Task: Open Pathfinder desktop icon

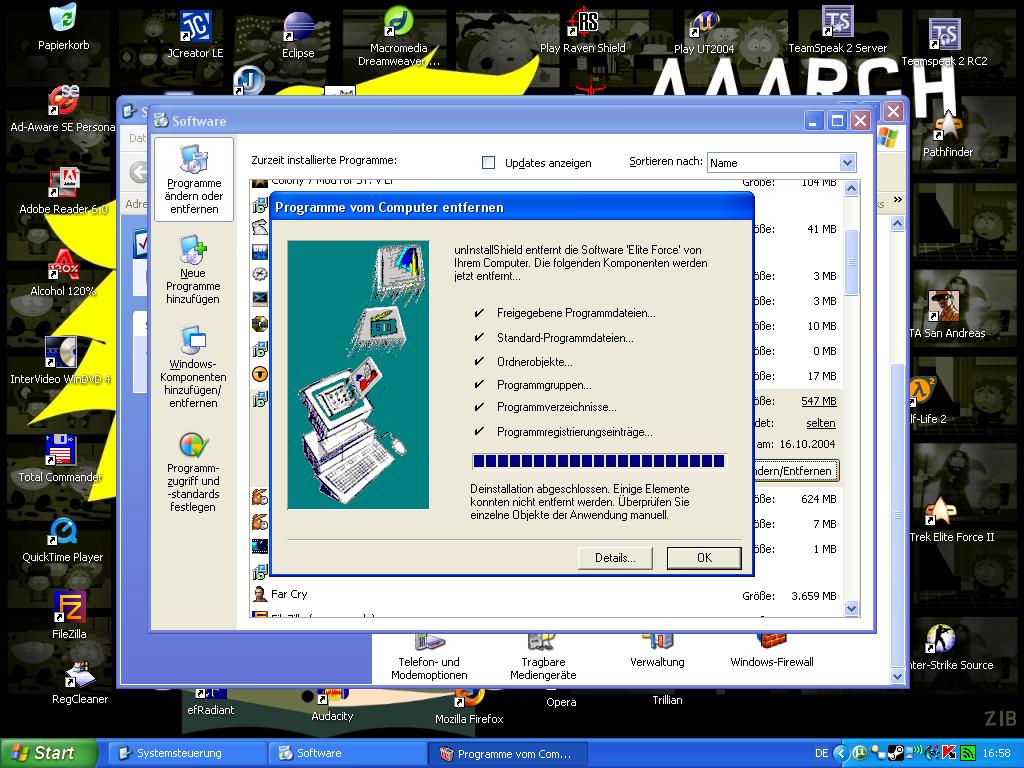Action: 948,136
